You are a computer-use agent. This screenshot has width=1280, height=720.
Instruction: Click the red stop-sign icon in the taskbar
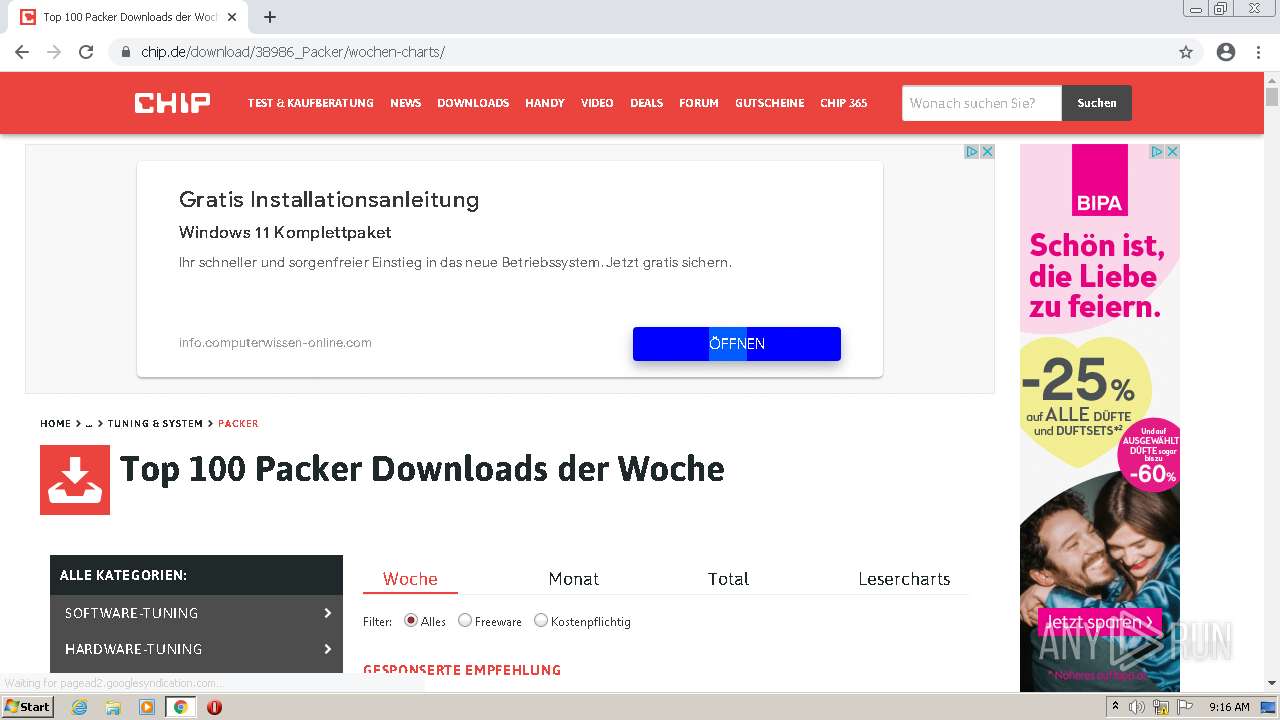(214, 707)
